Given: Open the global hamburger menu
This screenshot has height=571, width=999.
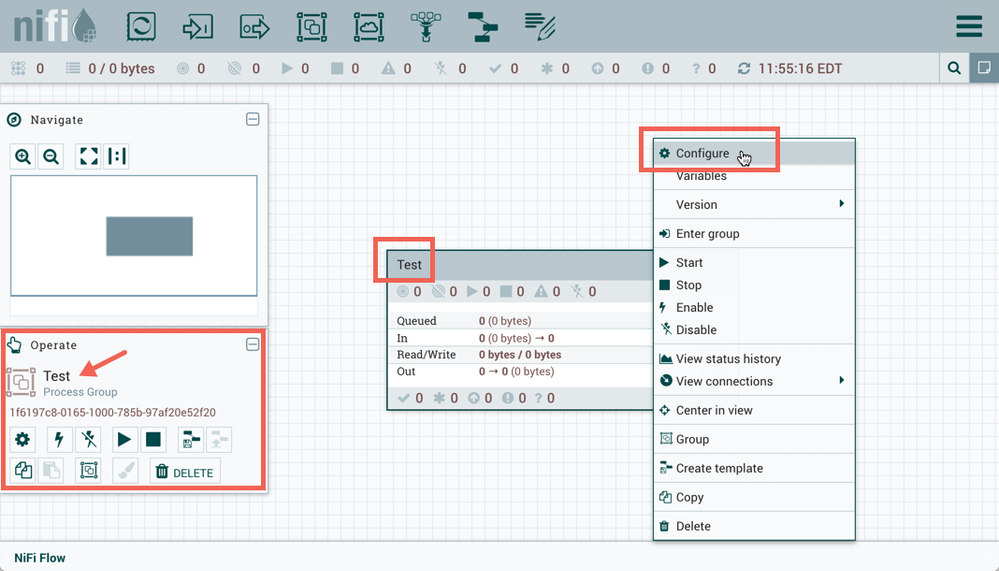Looking at the screenshot, I should (968, 26).
